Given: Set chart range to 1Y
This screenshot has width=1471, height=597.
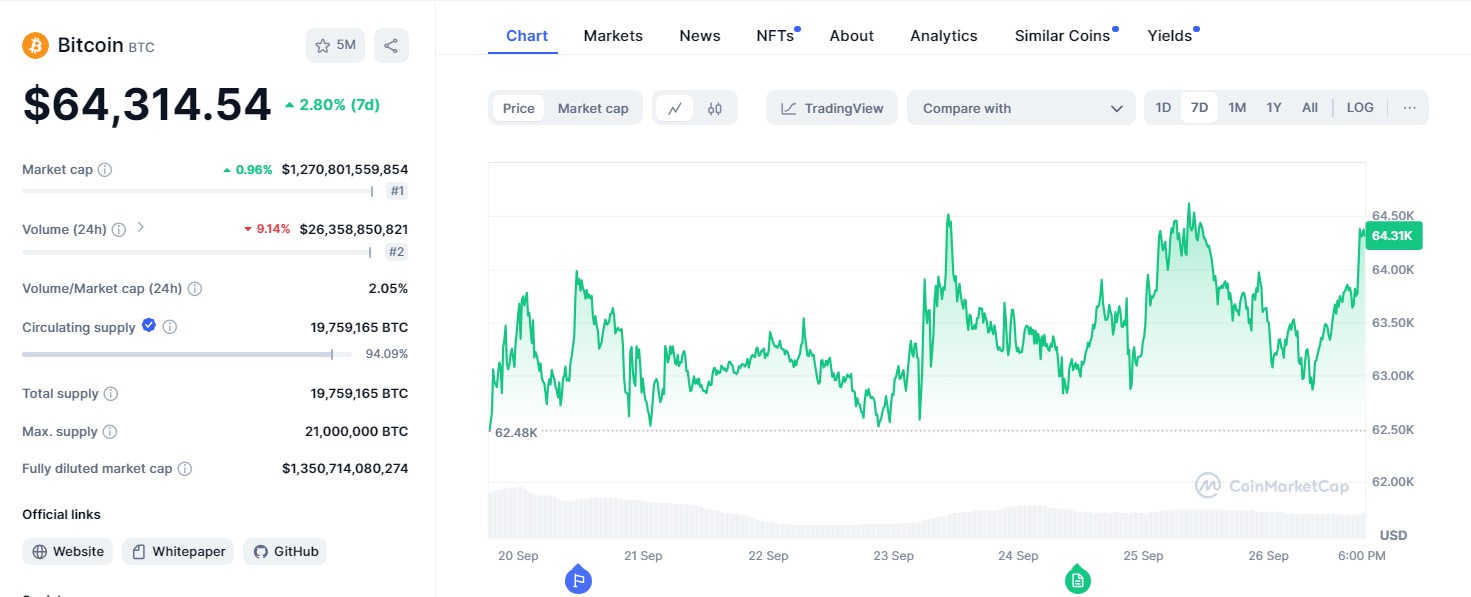Looking at the screenshot, I should click(1274, 108).
